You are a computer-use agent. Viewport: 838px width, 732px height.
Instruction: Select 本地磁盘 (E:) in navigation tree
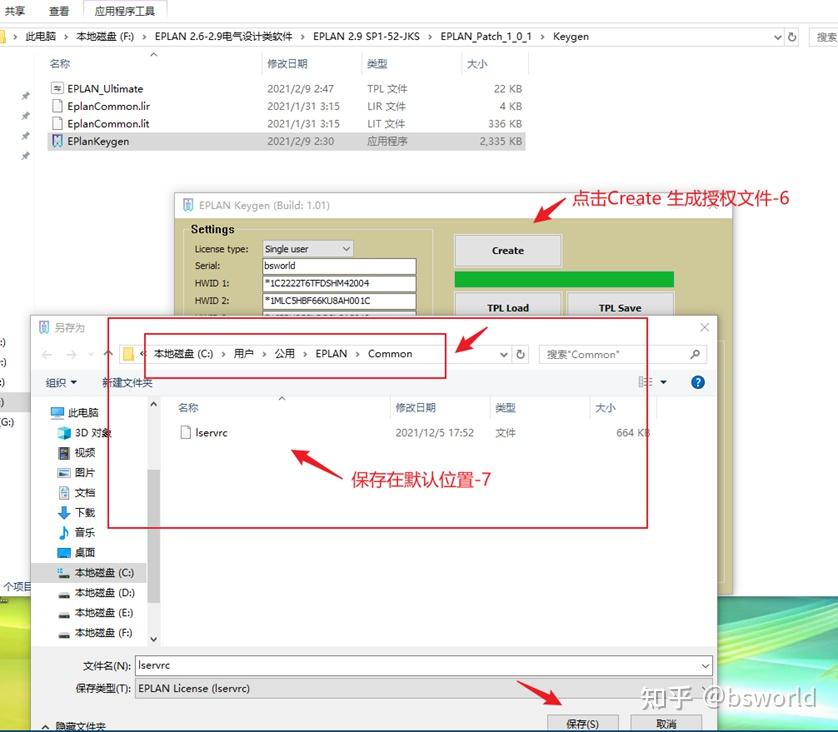coord(96,613)
